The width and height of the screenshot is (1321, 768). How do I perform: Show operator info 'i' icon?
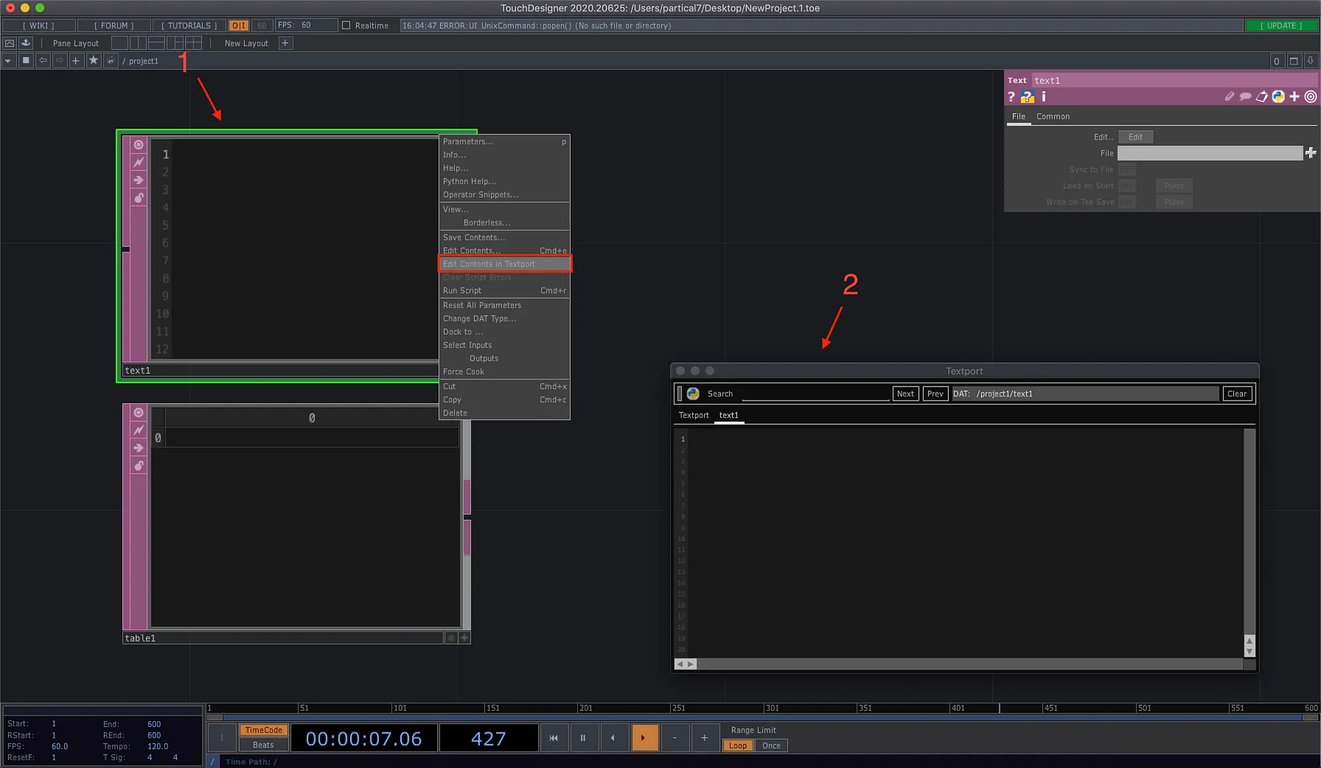(x=1044, y=97)
